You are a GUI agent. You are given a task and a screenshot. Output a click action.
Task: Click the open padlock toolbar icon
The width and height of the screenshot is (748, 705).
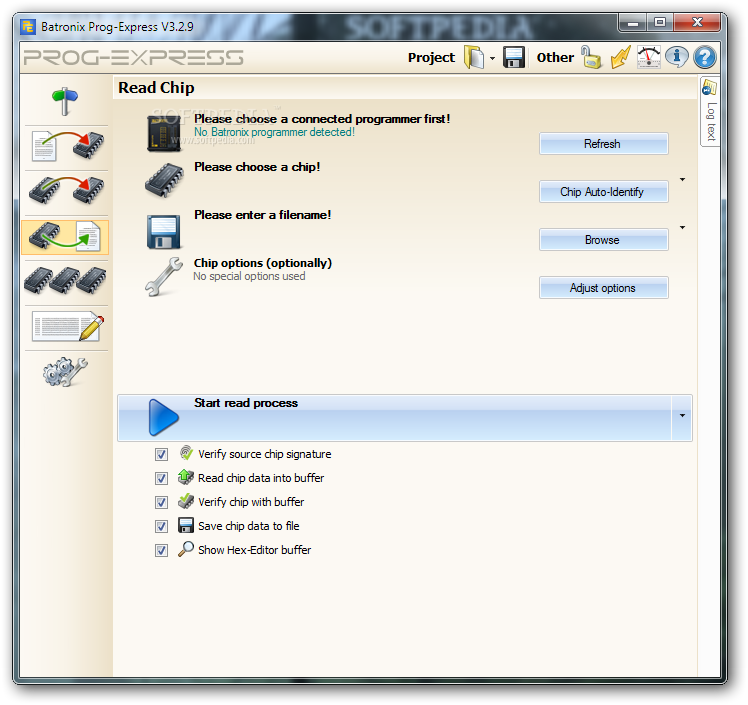591,57
